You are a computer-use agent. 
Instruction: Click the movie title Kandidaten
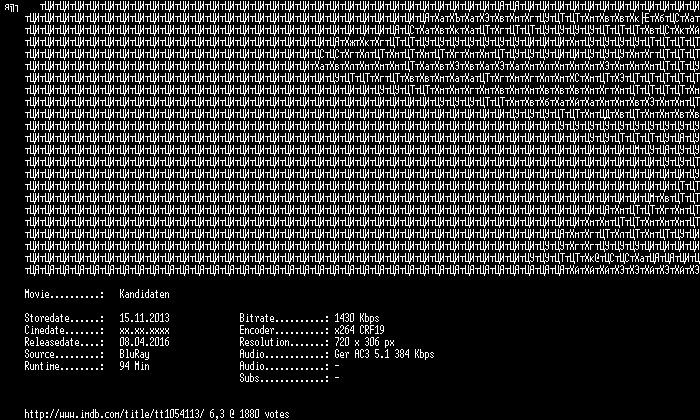click(144, 294)
